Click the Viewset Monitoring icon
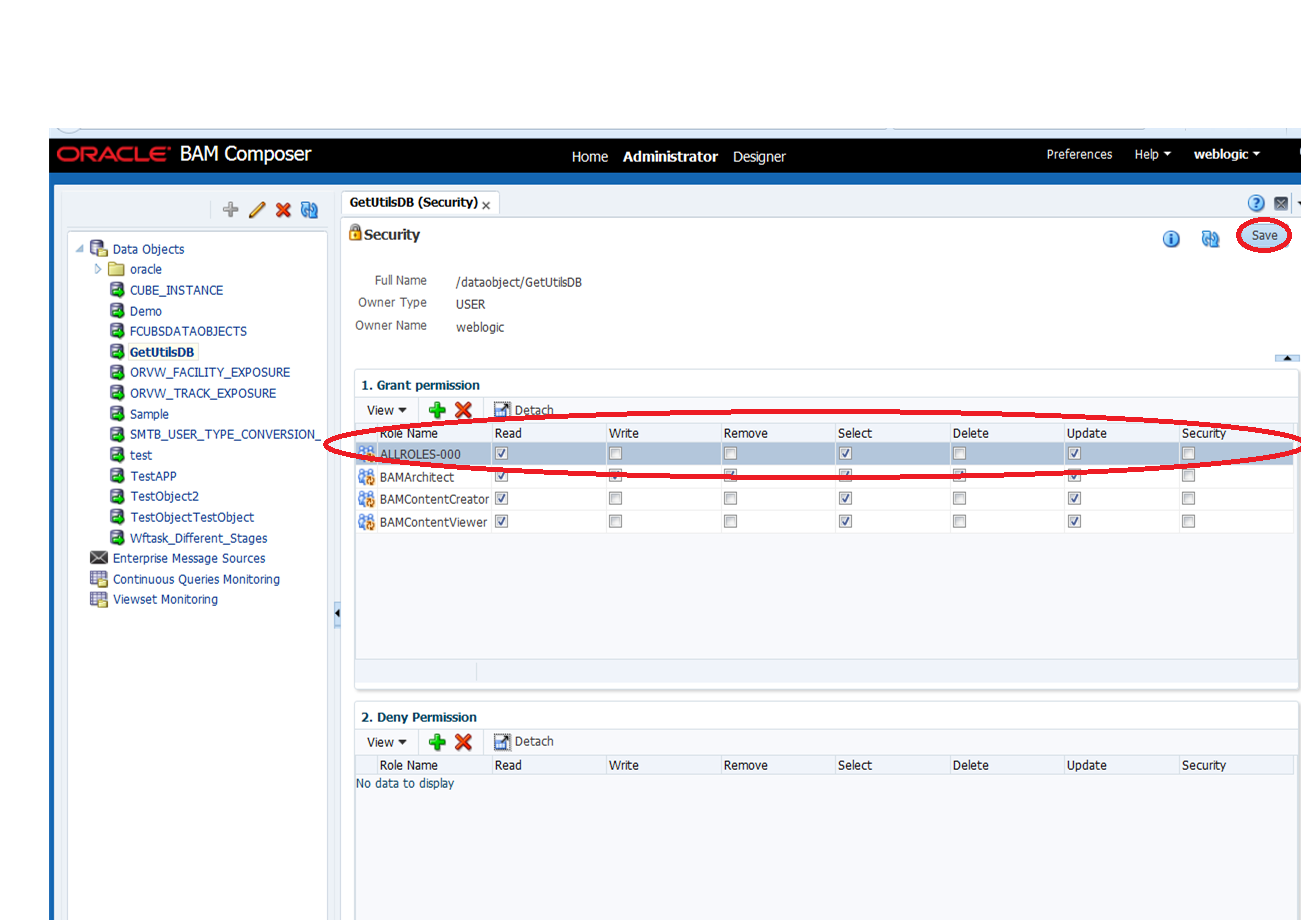This screenshot has height=920, width=1301. (98, 599)
